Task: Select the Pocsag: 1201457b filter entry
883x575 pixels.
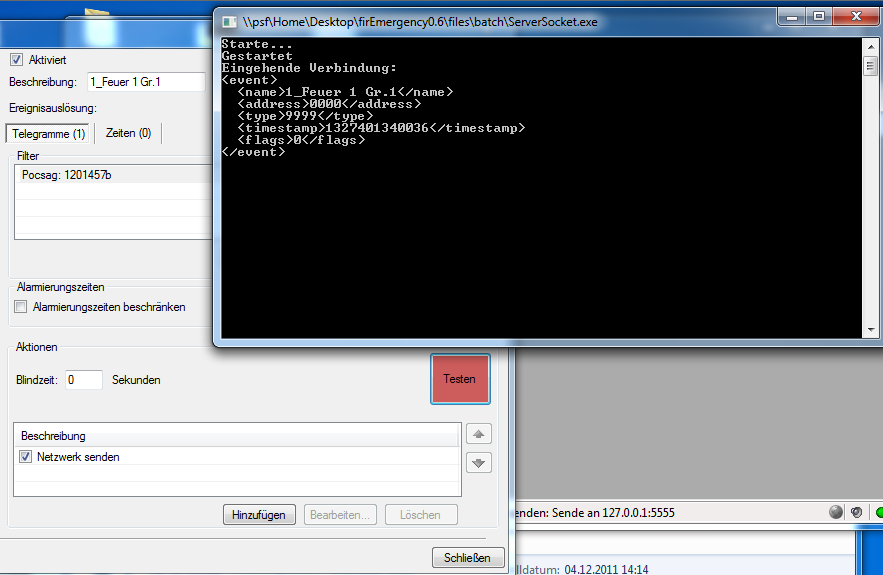Action: (x=67, y=175)
